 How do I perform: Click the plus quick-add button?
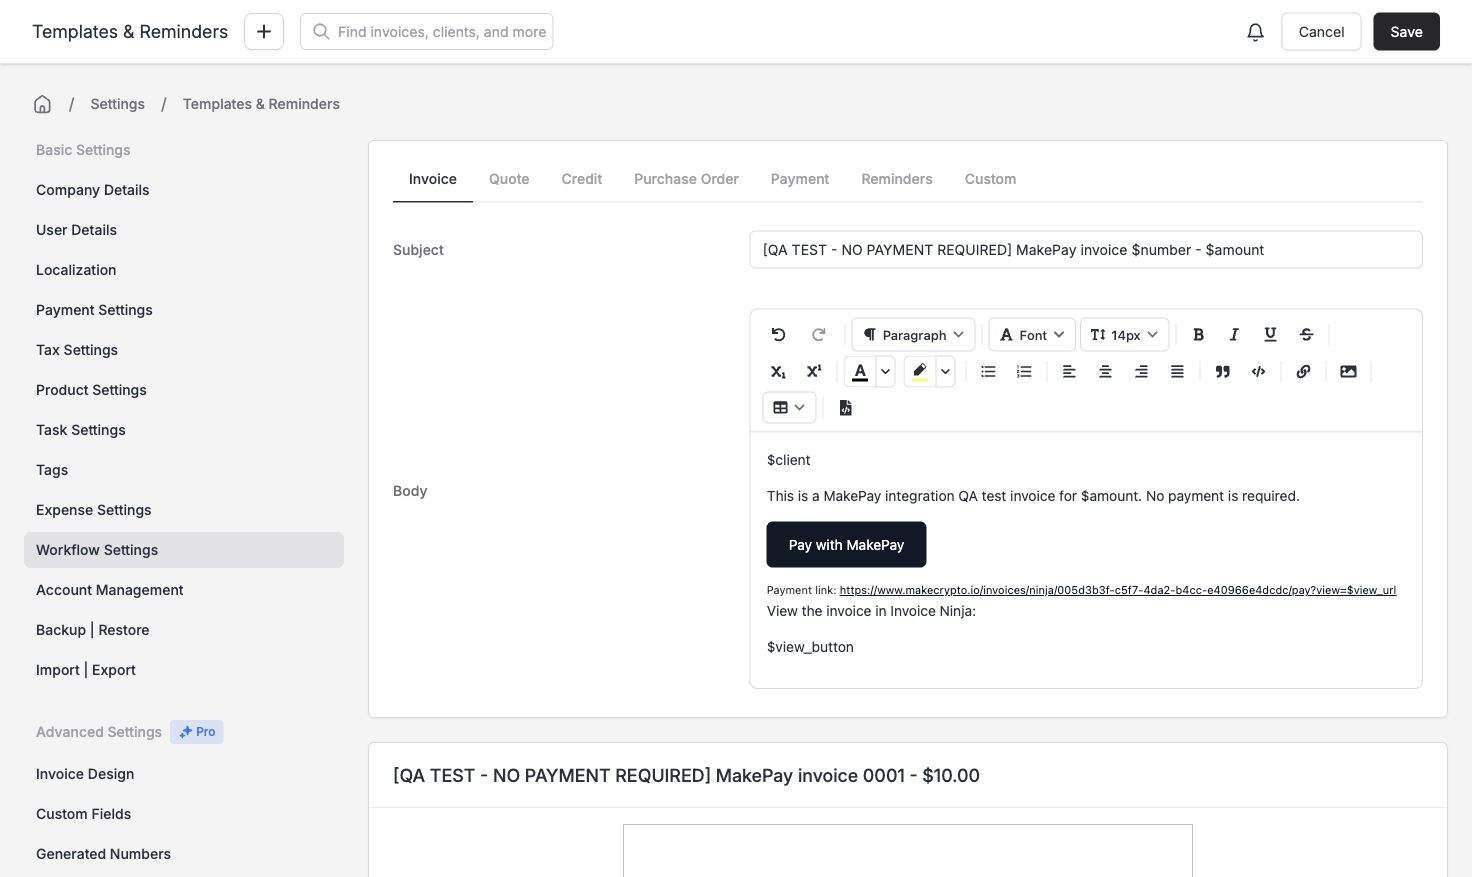(264, 32)
